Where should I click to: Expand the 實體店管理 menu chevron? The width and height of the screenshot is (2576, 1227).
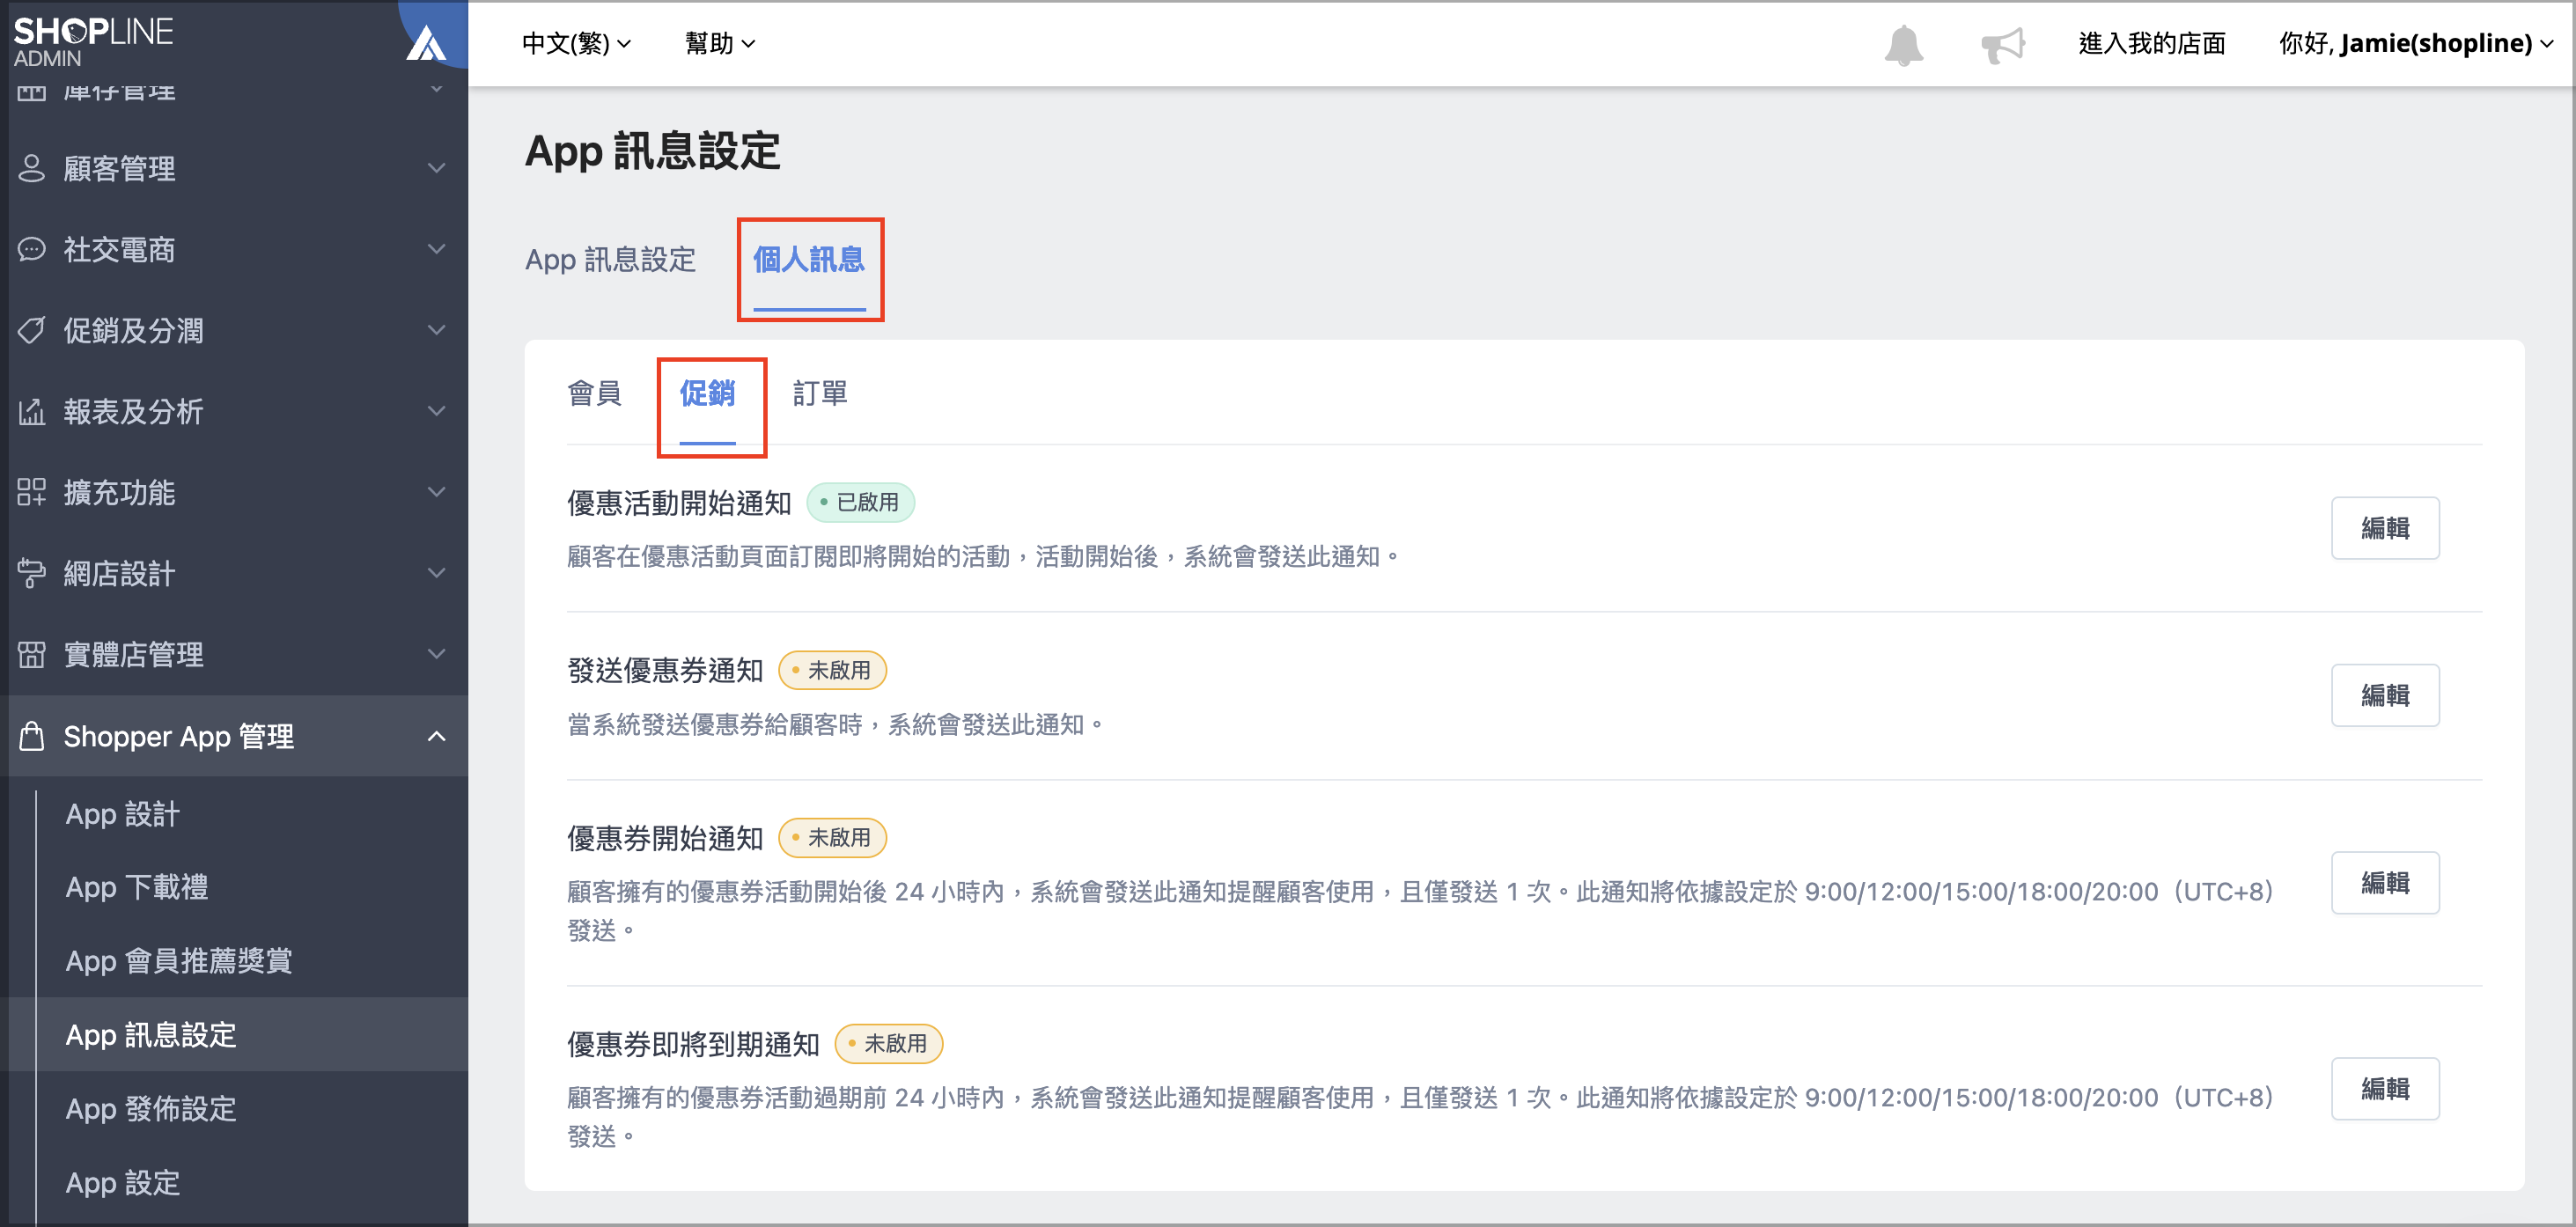tap(437, 654)
